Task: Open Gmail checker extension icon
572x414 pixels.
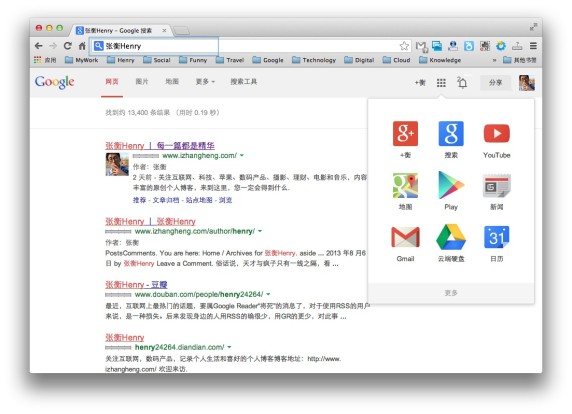Action: (421, 46)
